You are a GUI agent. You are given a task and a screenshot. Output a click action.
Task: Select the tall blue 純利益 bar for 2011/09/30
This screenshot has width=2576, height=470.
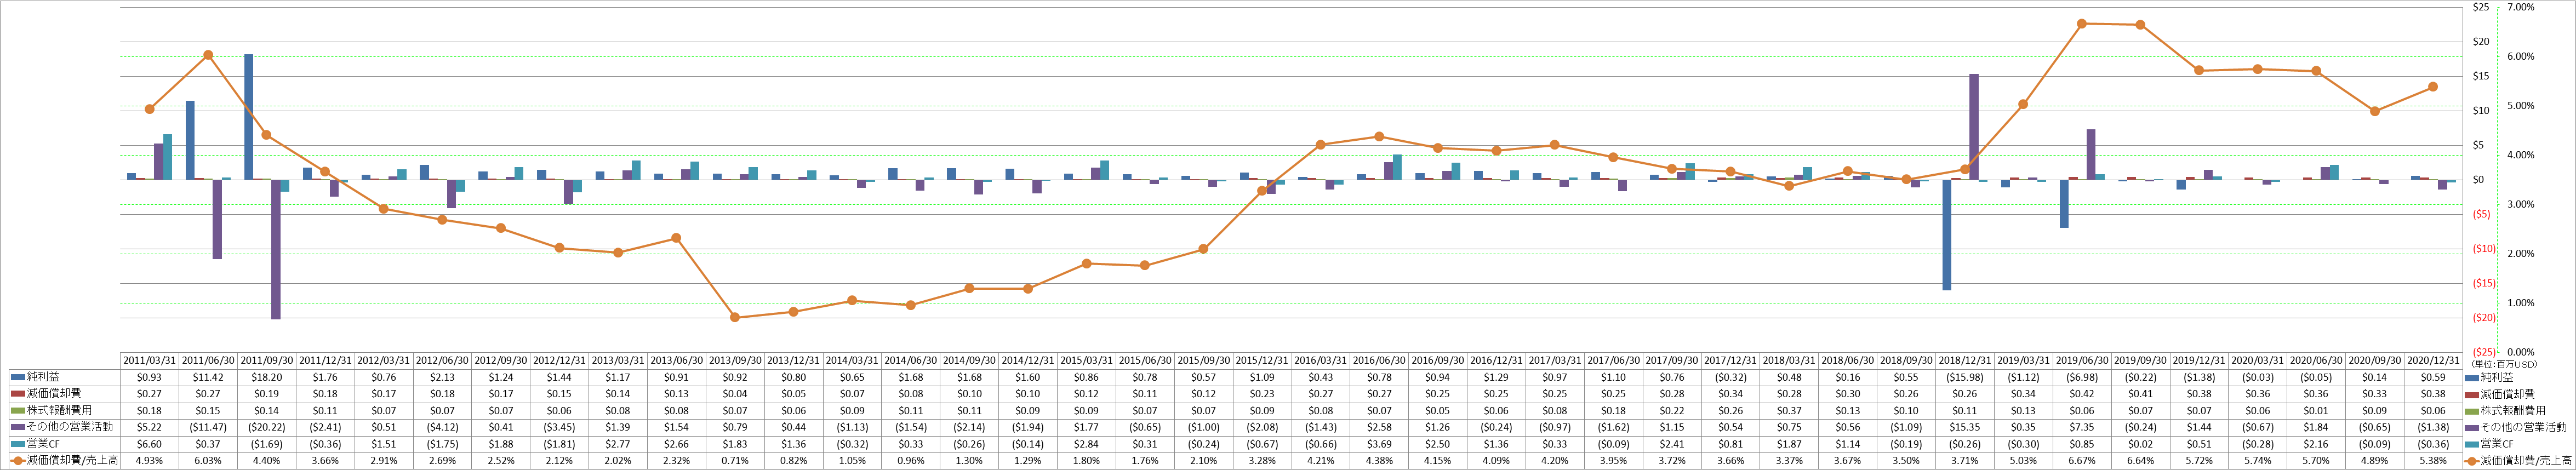coord(249,117)
